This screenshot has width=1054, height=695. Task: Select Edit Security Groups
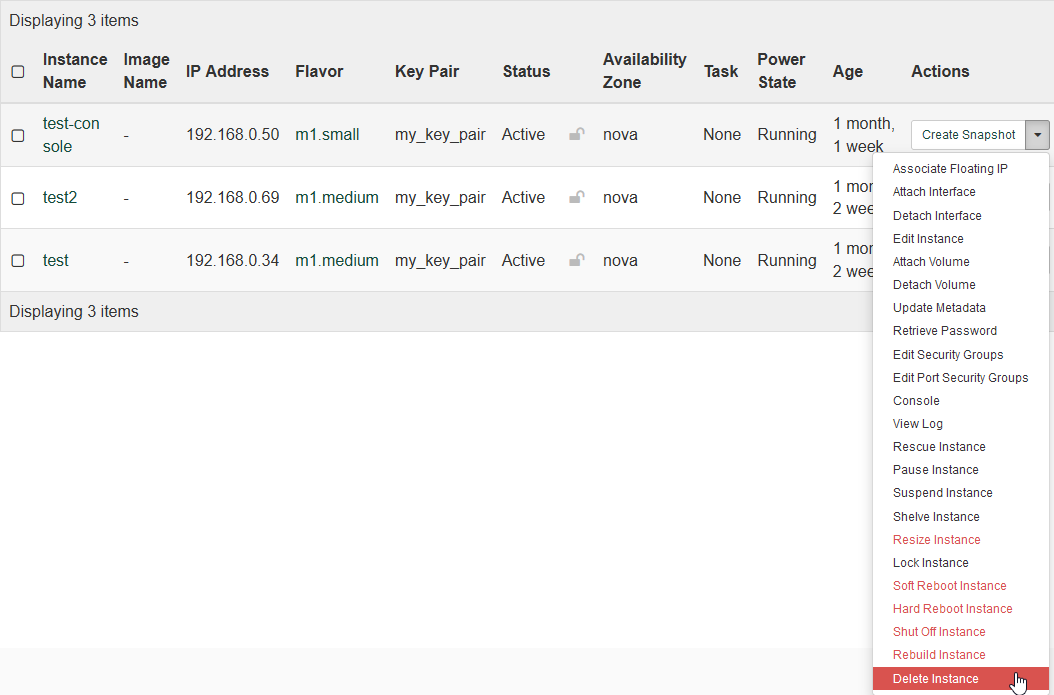click(948, 355)
